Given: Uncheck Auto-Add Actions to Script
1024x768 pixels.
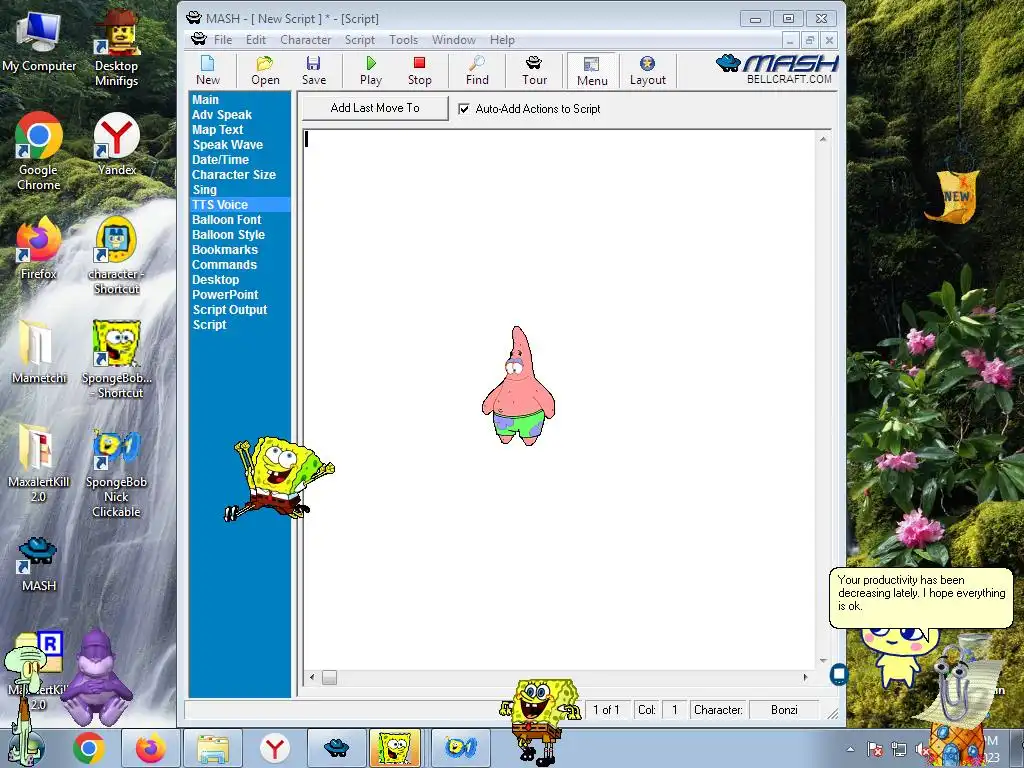Looking at the screenshot, I should (464, 109).
